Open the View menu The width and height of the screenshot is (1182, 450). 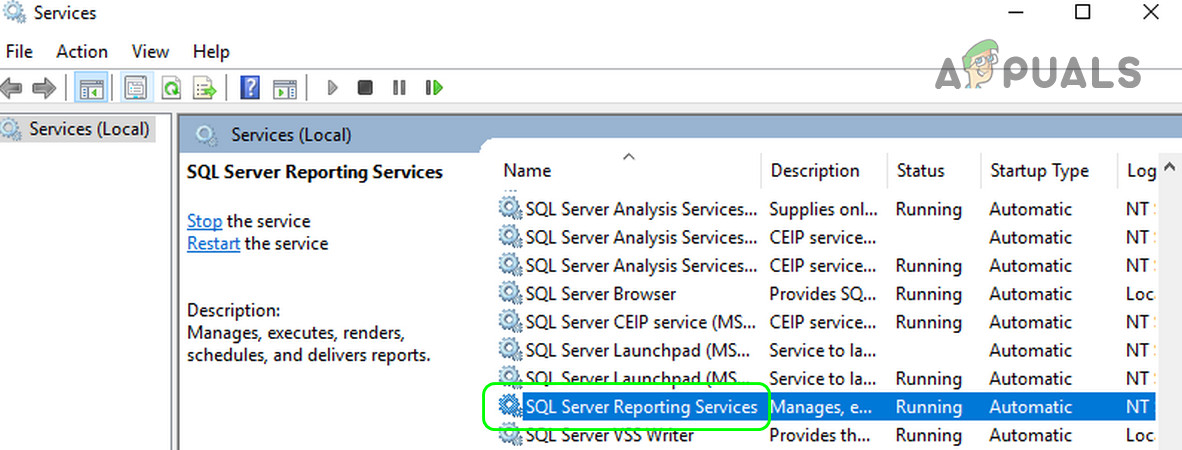pyautogui.click(x=150, y=51)
